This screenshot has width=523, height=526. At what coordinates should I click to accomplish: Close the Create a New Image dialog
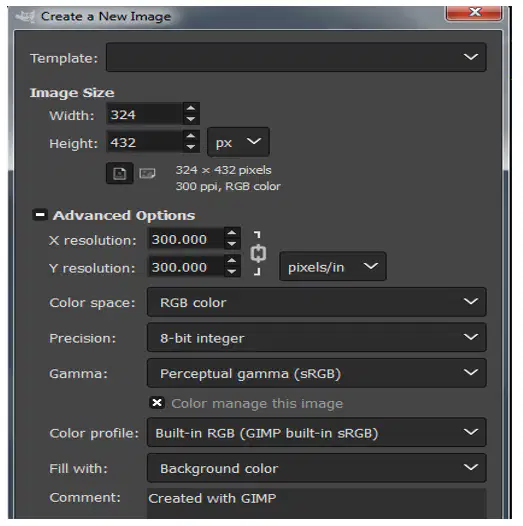[474, 13]
